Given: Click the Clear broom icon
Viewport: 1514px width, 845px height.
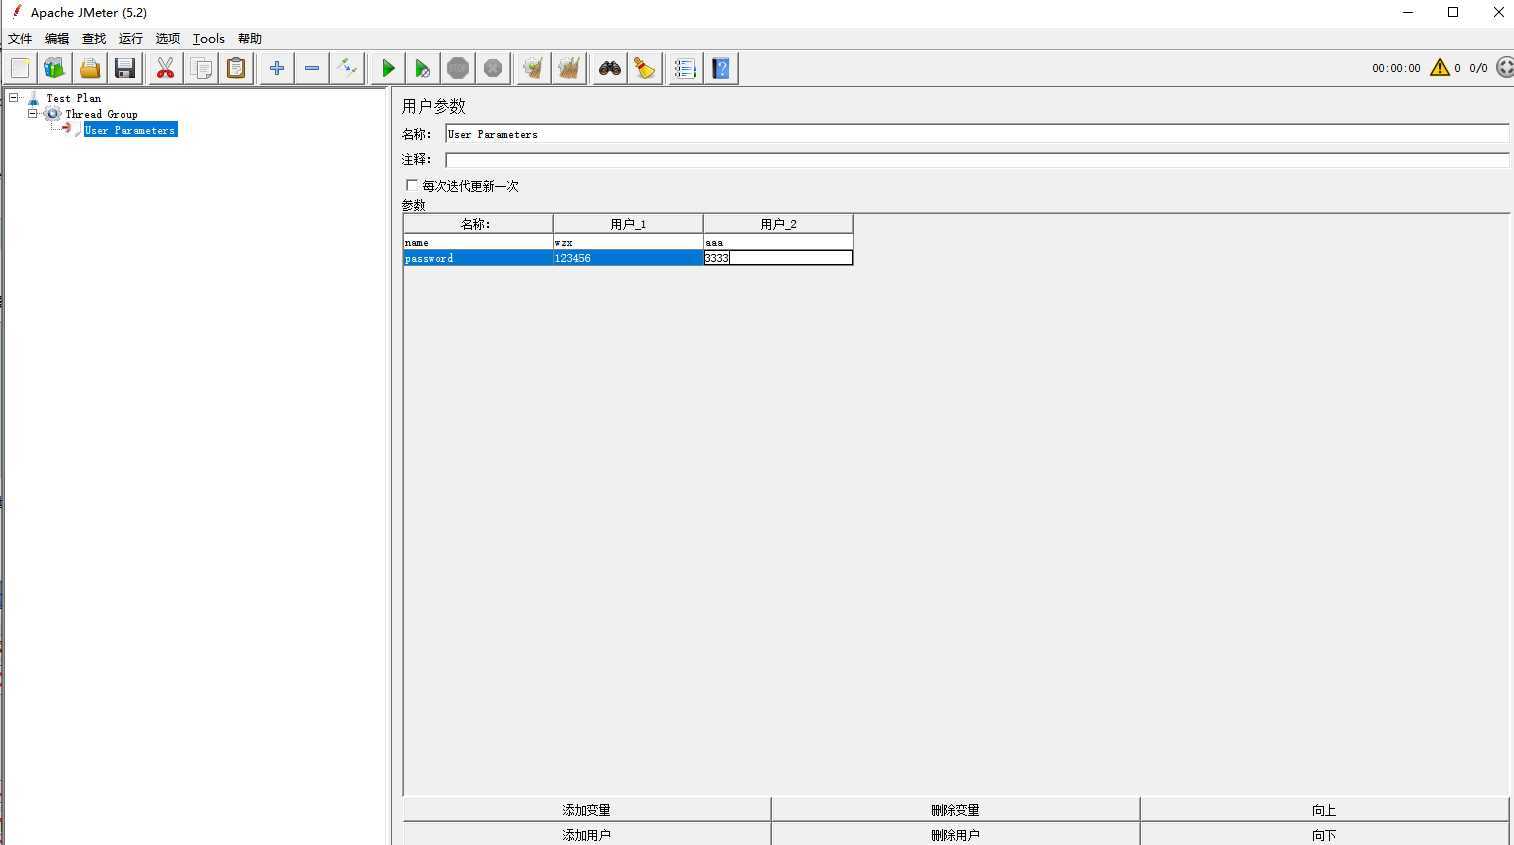Looking at the screenshot, I should pos(534,68).
